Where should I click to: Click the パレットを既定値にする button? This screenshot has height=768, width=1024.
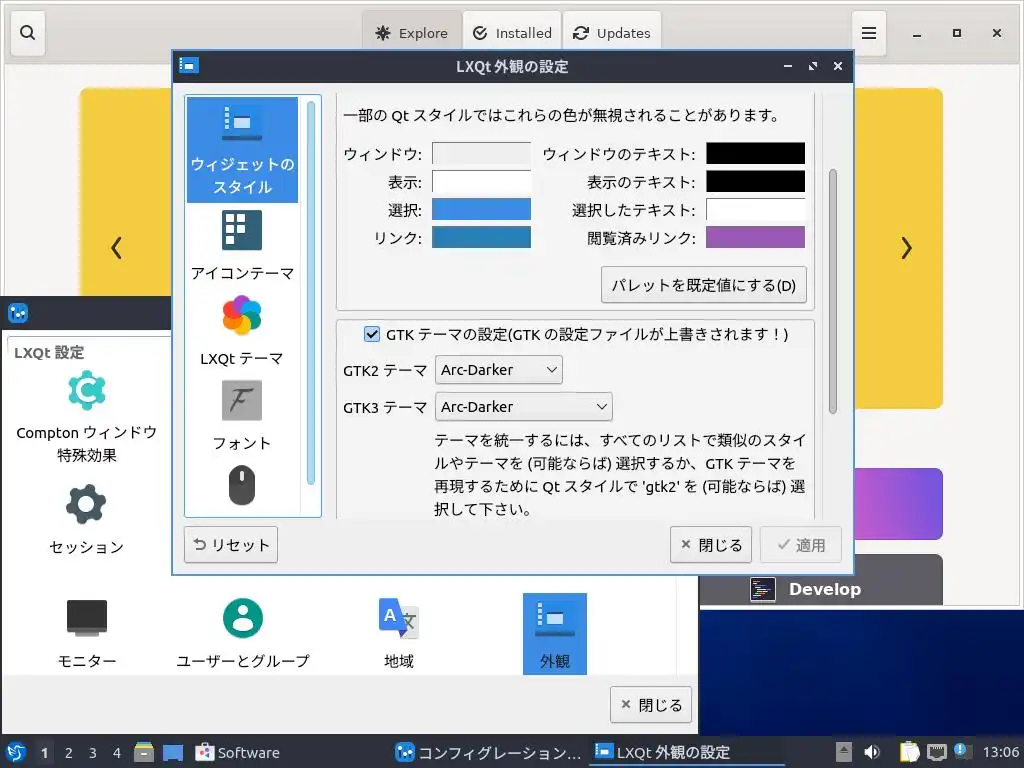click(703, 285)
